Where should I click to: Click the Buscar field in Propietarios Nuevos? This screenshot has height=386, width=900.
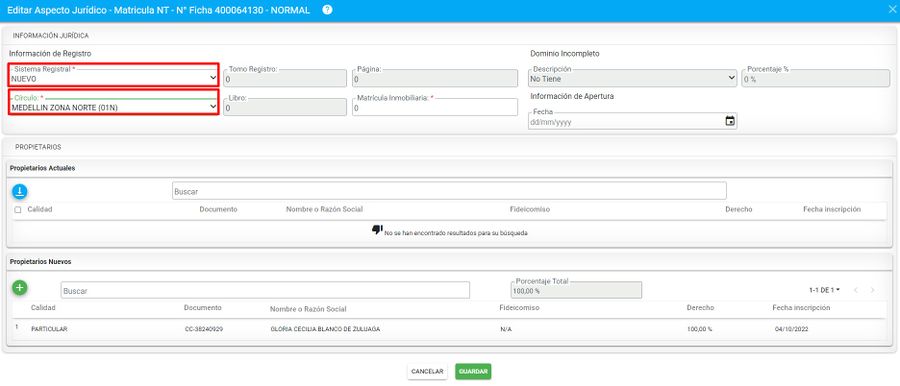pos(265,291)
